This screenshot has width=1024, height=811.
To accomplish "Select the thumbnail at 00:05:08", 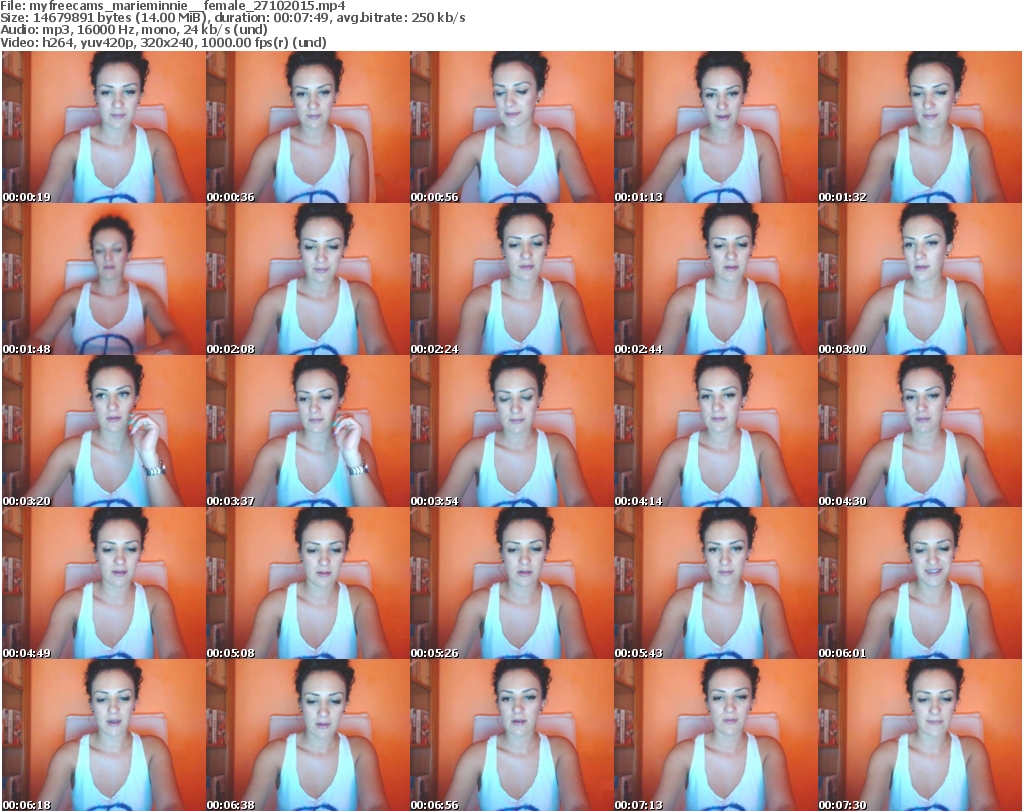I will click(x=308, y=583).
